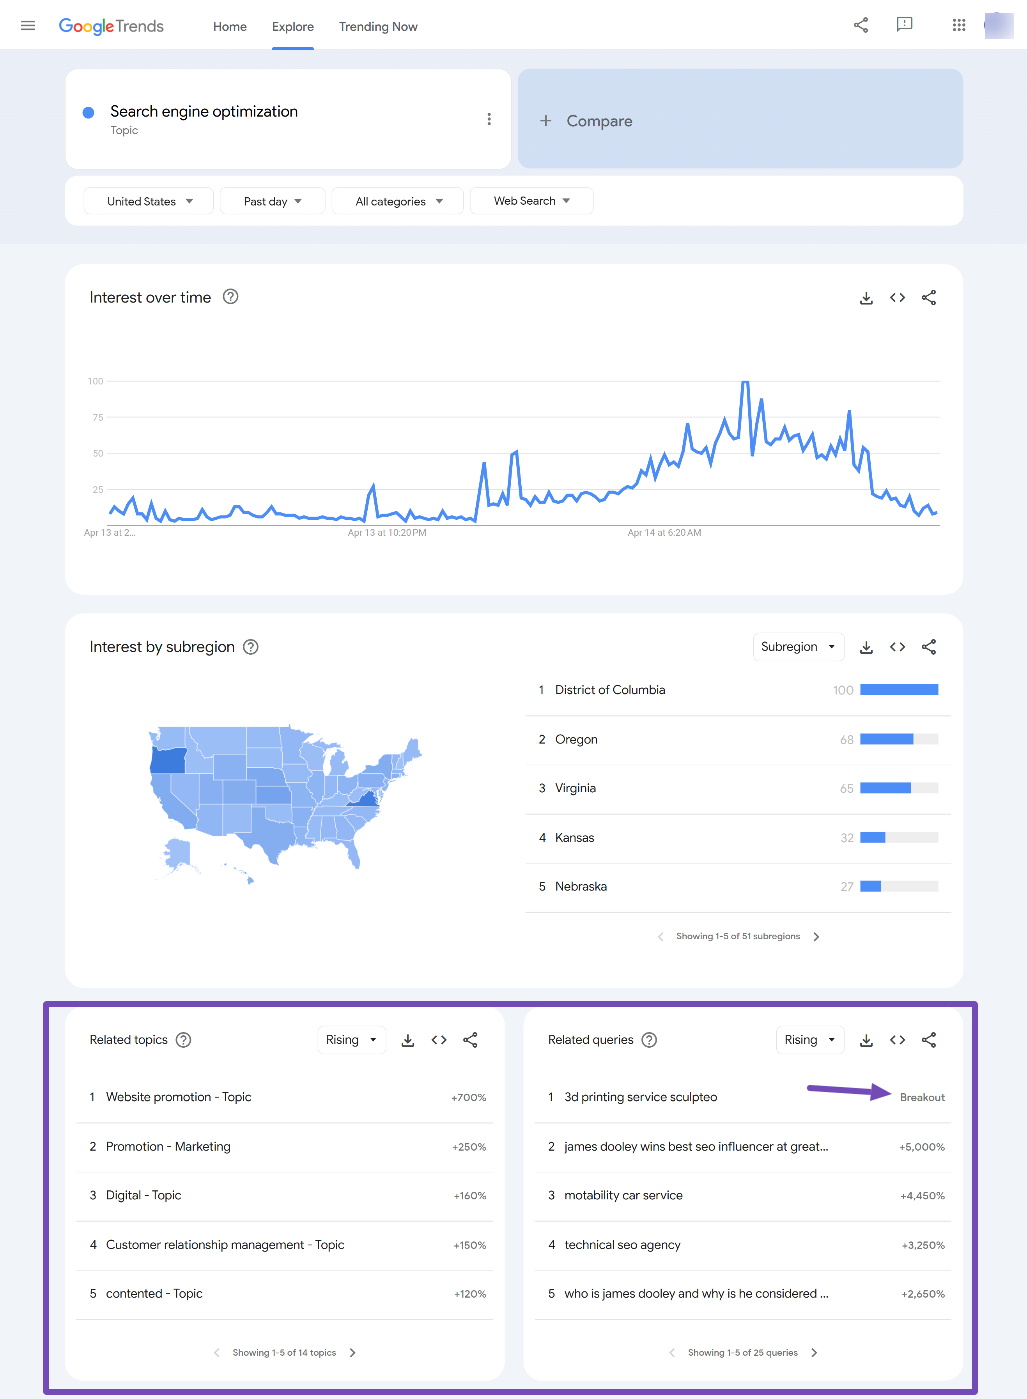Open help icon beside Interest by subregion
This screenshot has height=1399, width=1027.
(x=251, y=647)
